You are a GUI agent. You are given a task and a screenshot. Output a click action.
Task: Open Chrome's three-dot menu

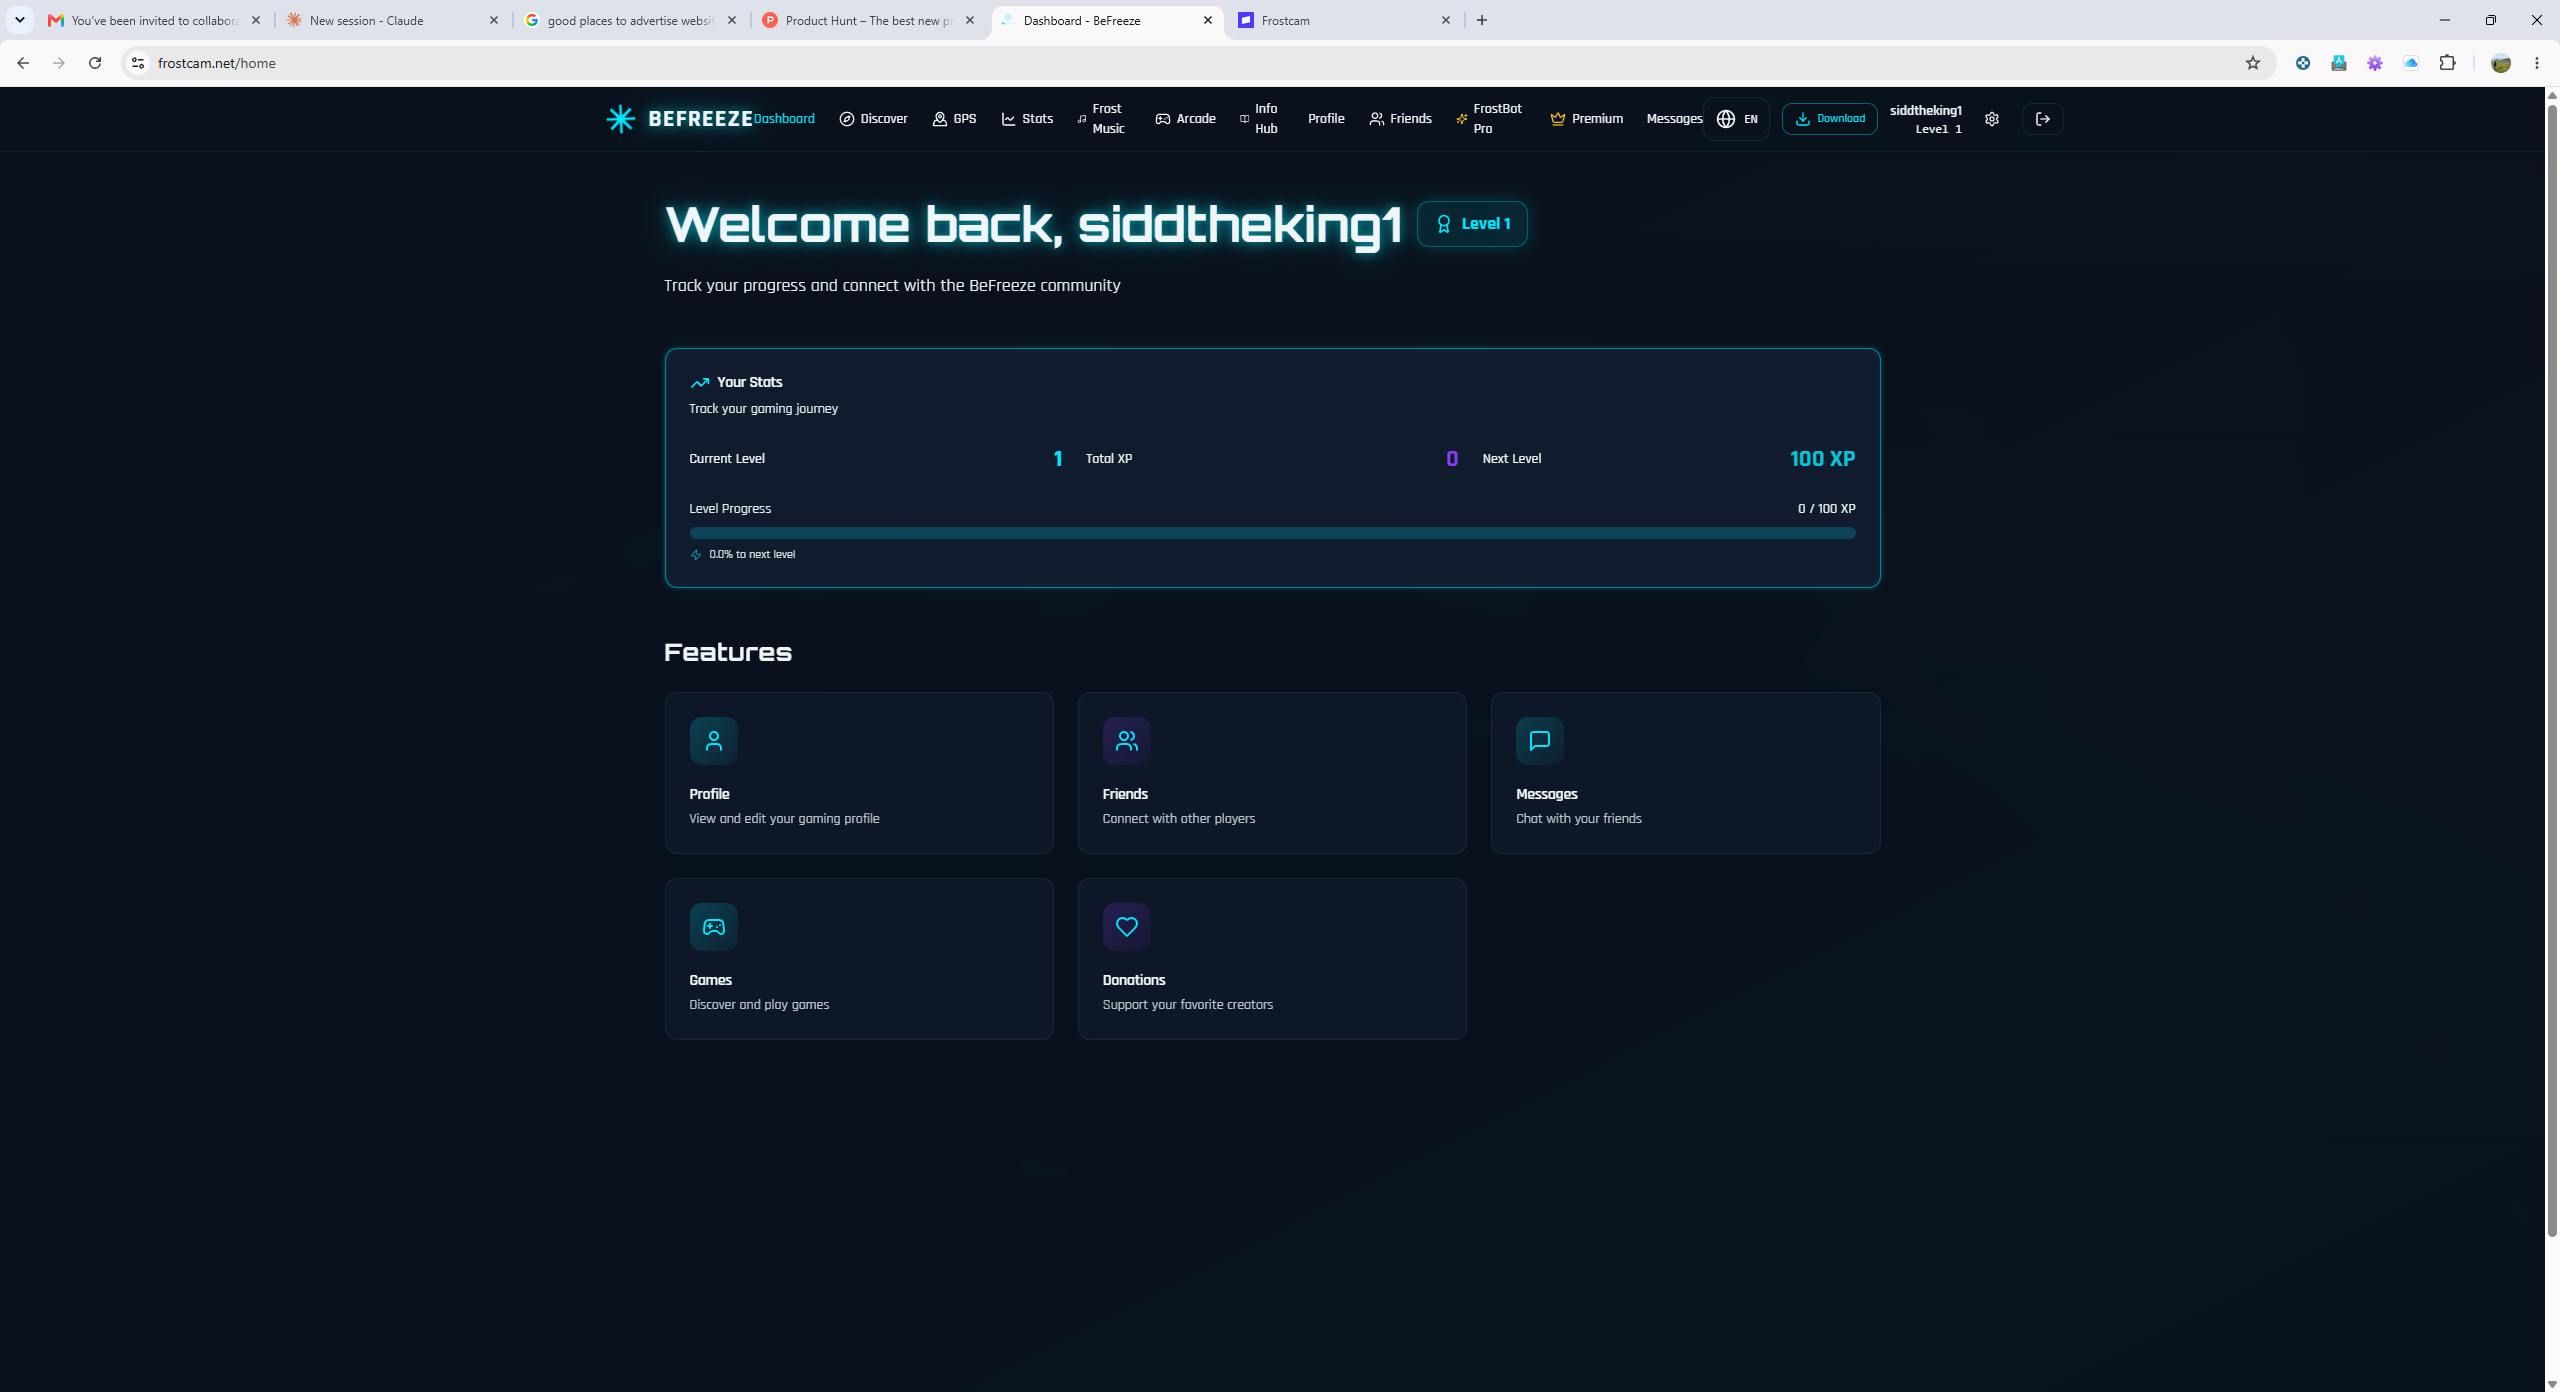[2536, 63]
